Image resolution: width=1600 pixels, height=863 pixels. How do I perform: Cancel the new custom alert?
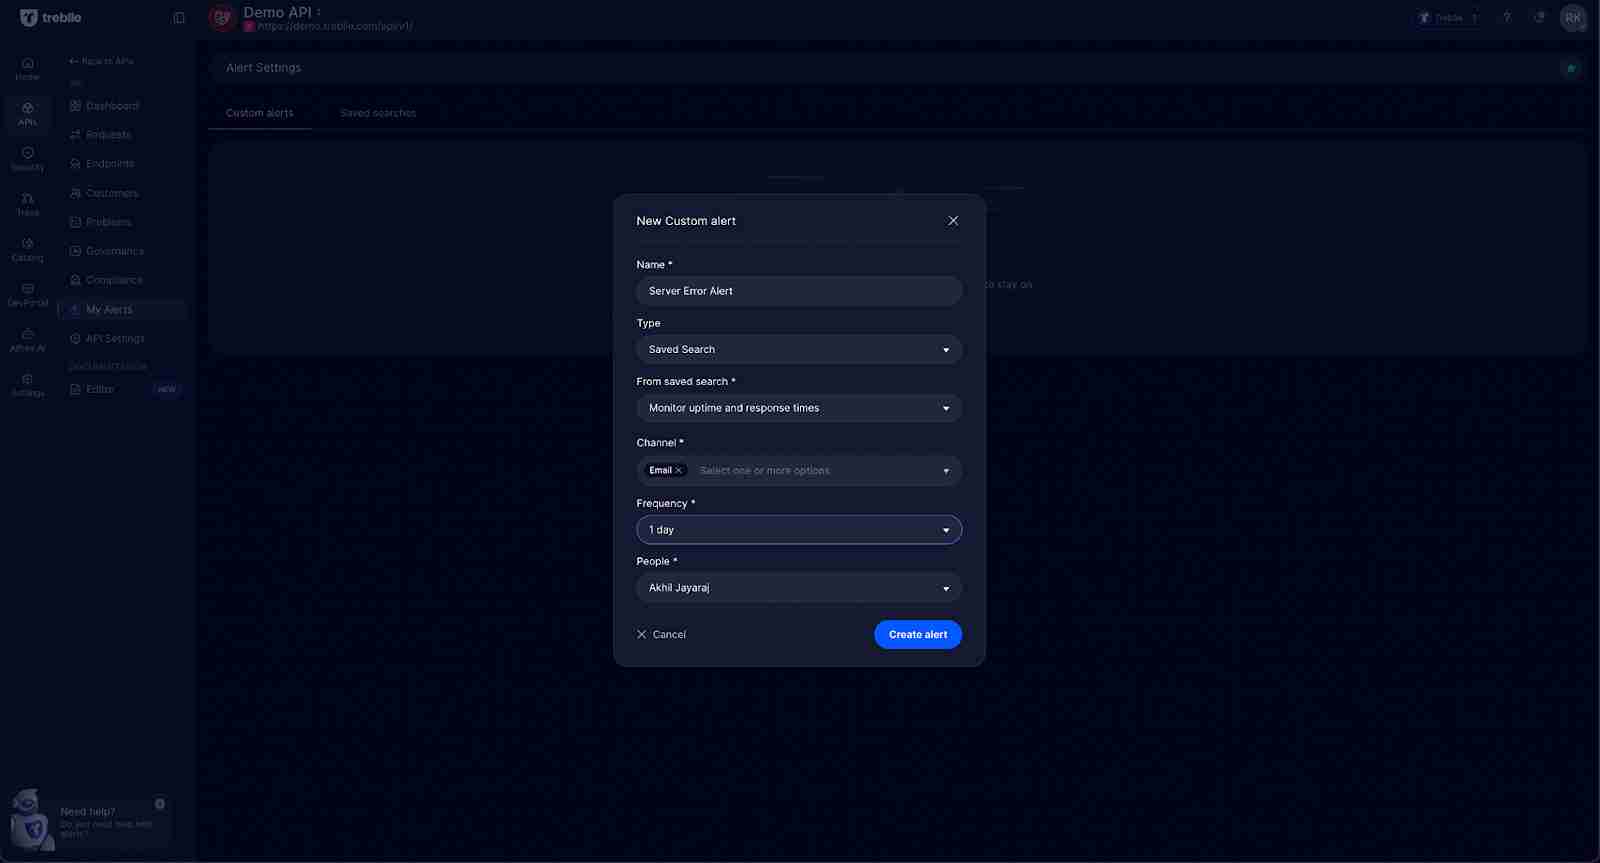point(661,635)
